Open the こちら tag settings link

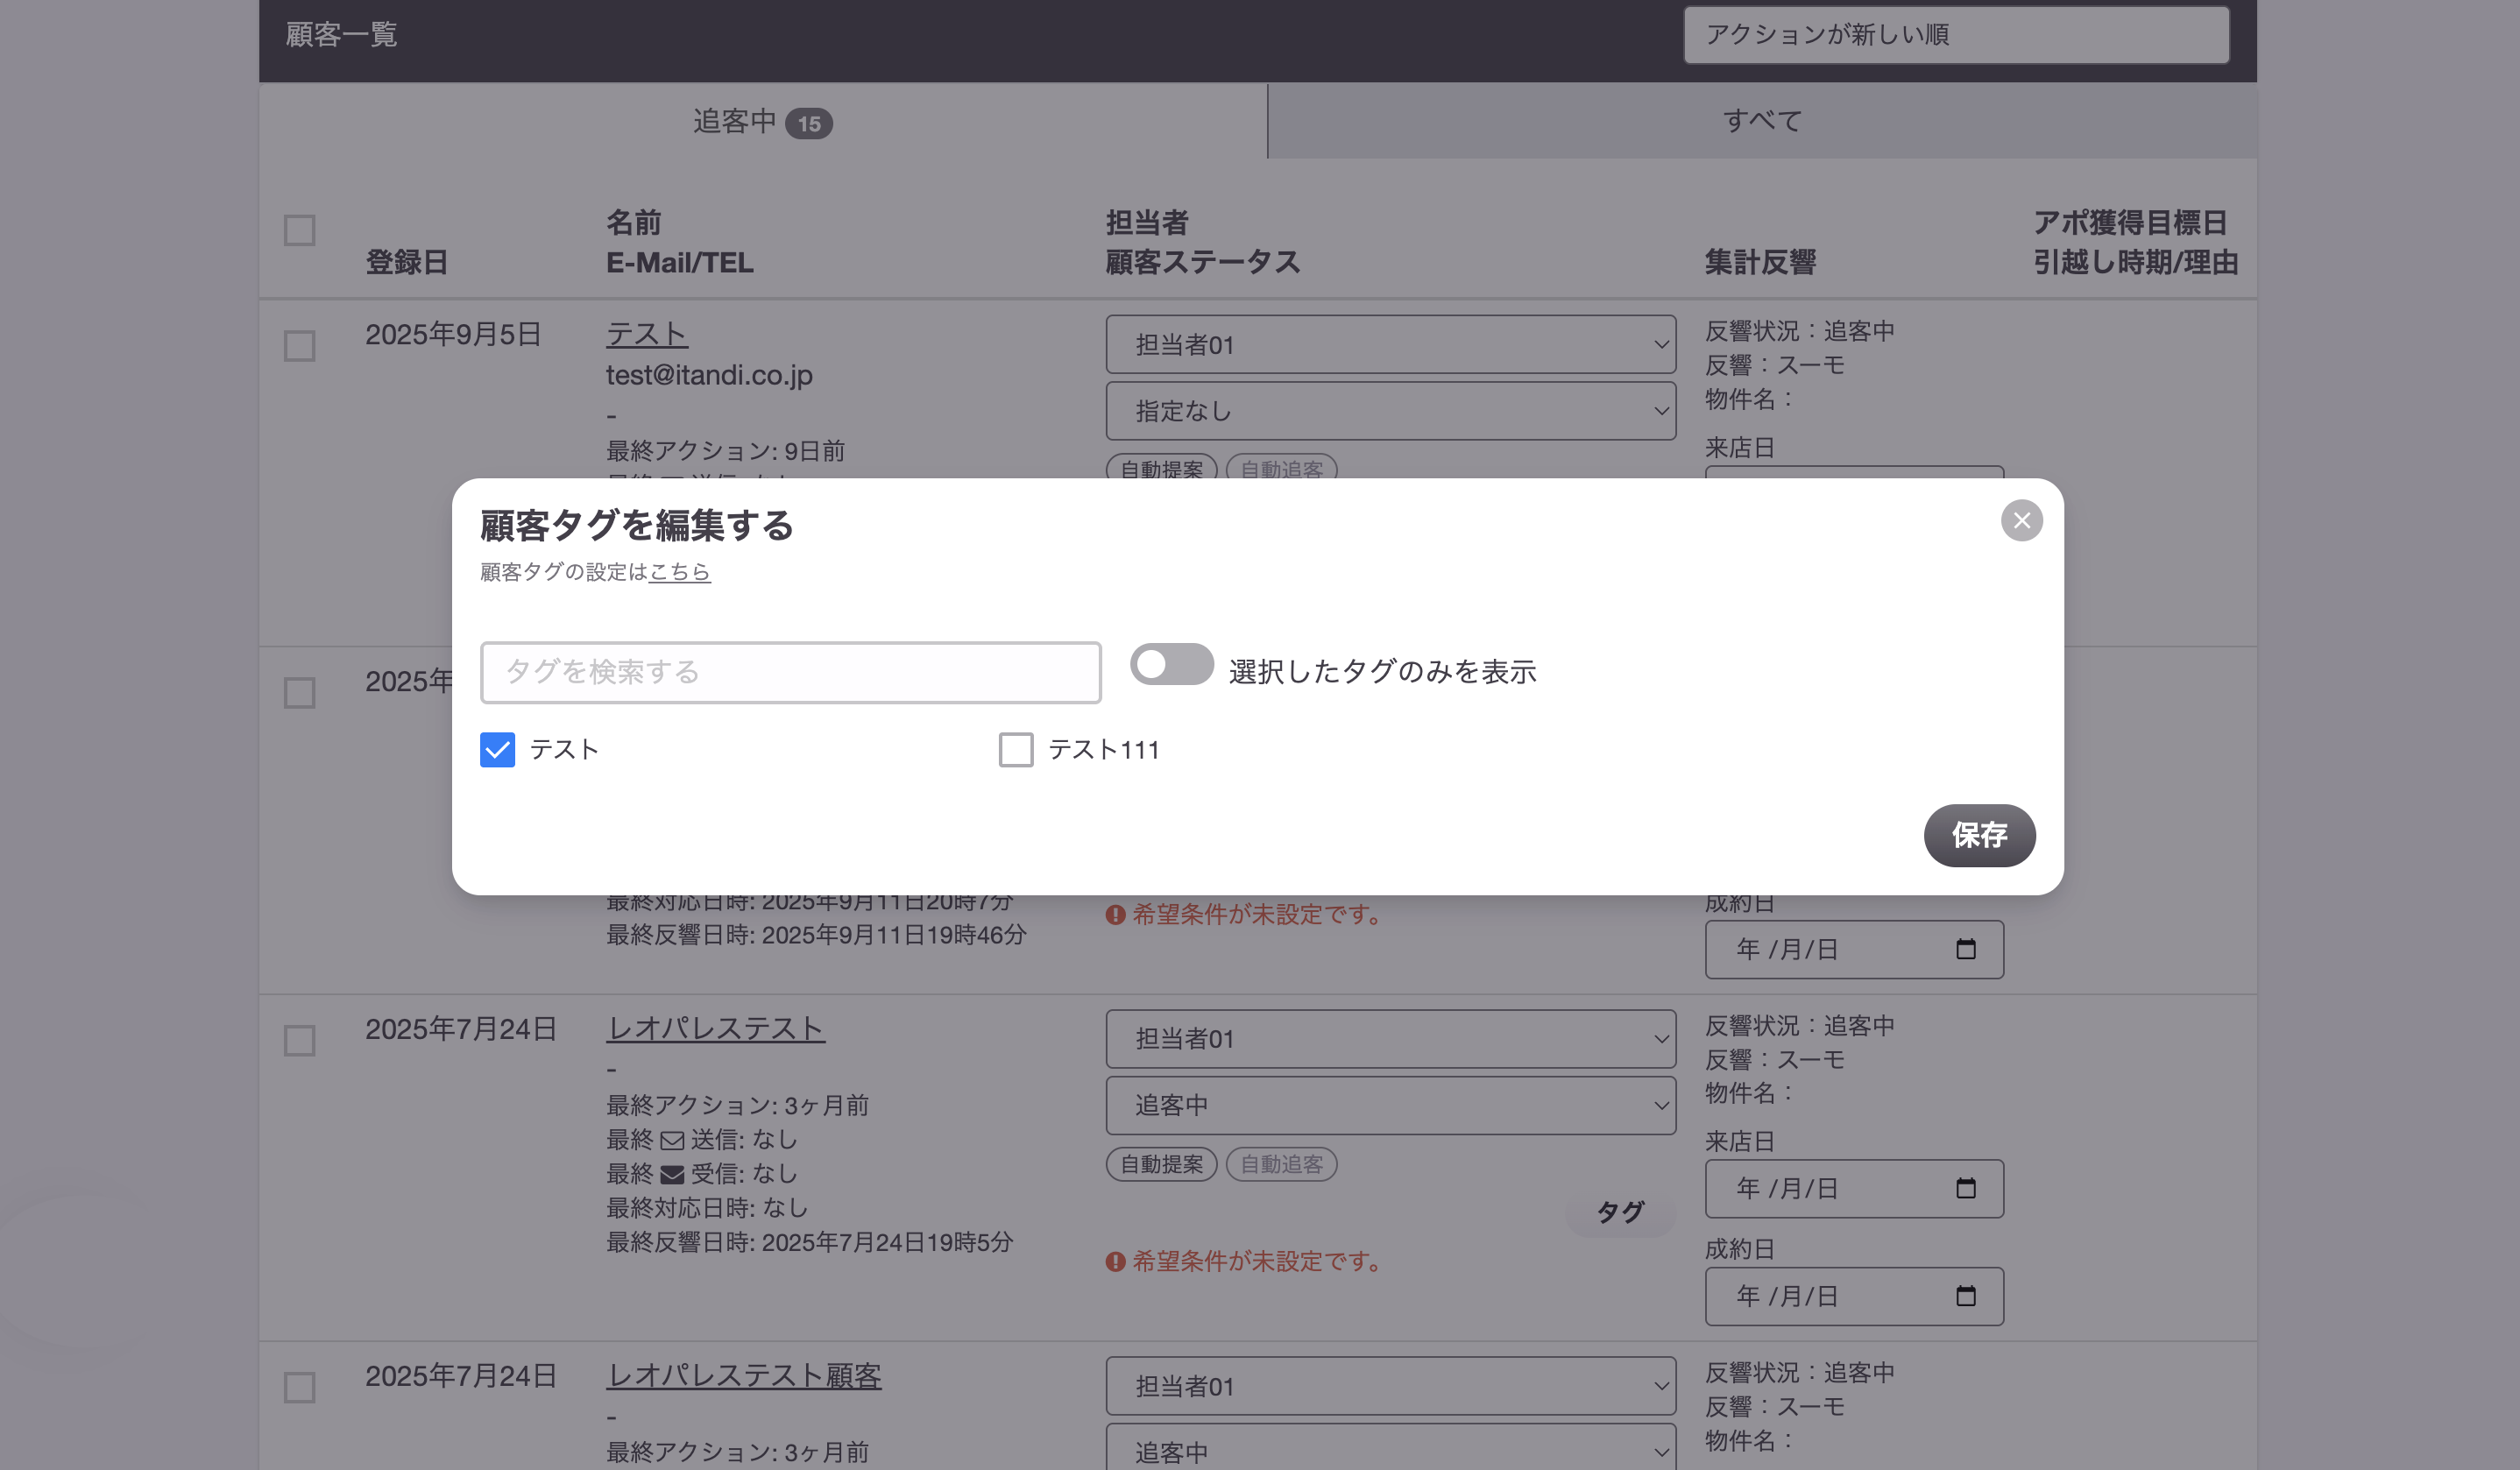tap(679, 572)
